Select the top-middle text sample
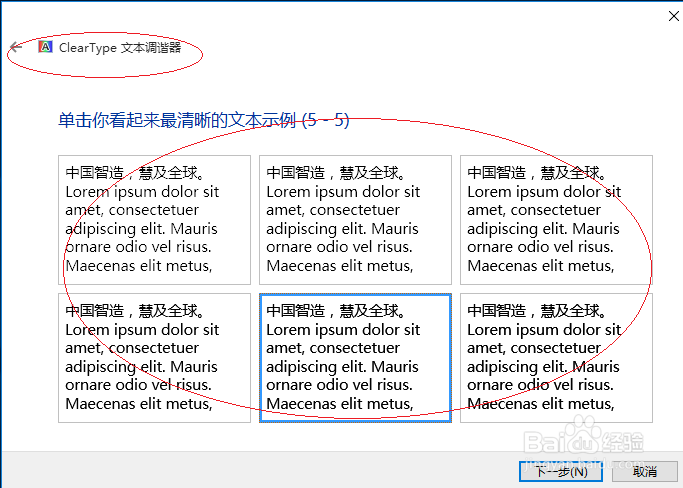683x488 pixels. [355, 220]
